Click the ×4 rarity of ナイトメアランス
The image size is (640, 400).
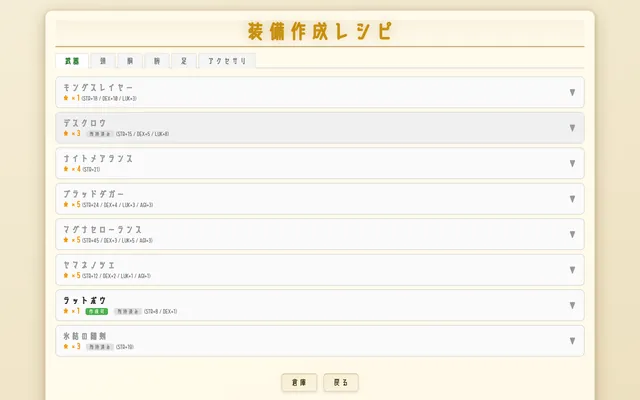point(76,169)
